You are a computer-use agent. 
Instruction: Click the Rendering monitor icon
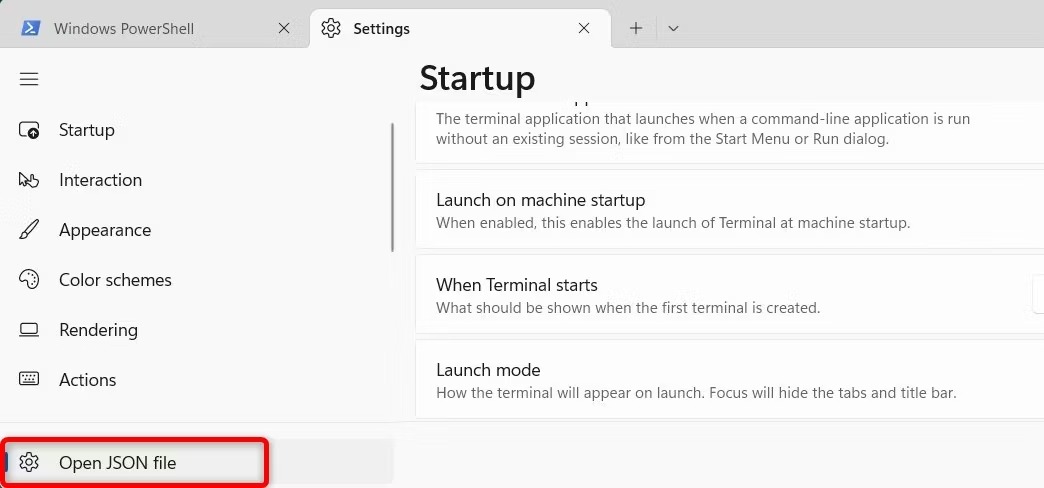[29, 330]
